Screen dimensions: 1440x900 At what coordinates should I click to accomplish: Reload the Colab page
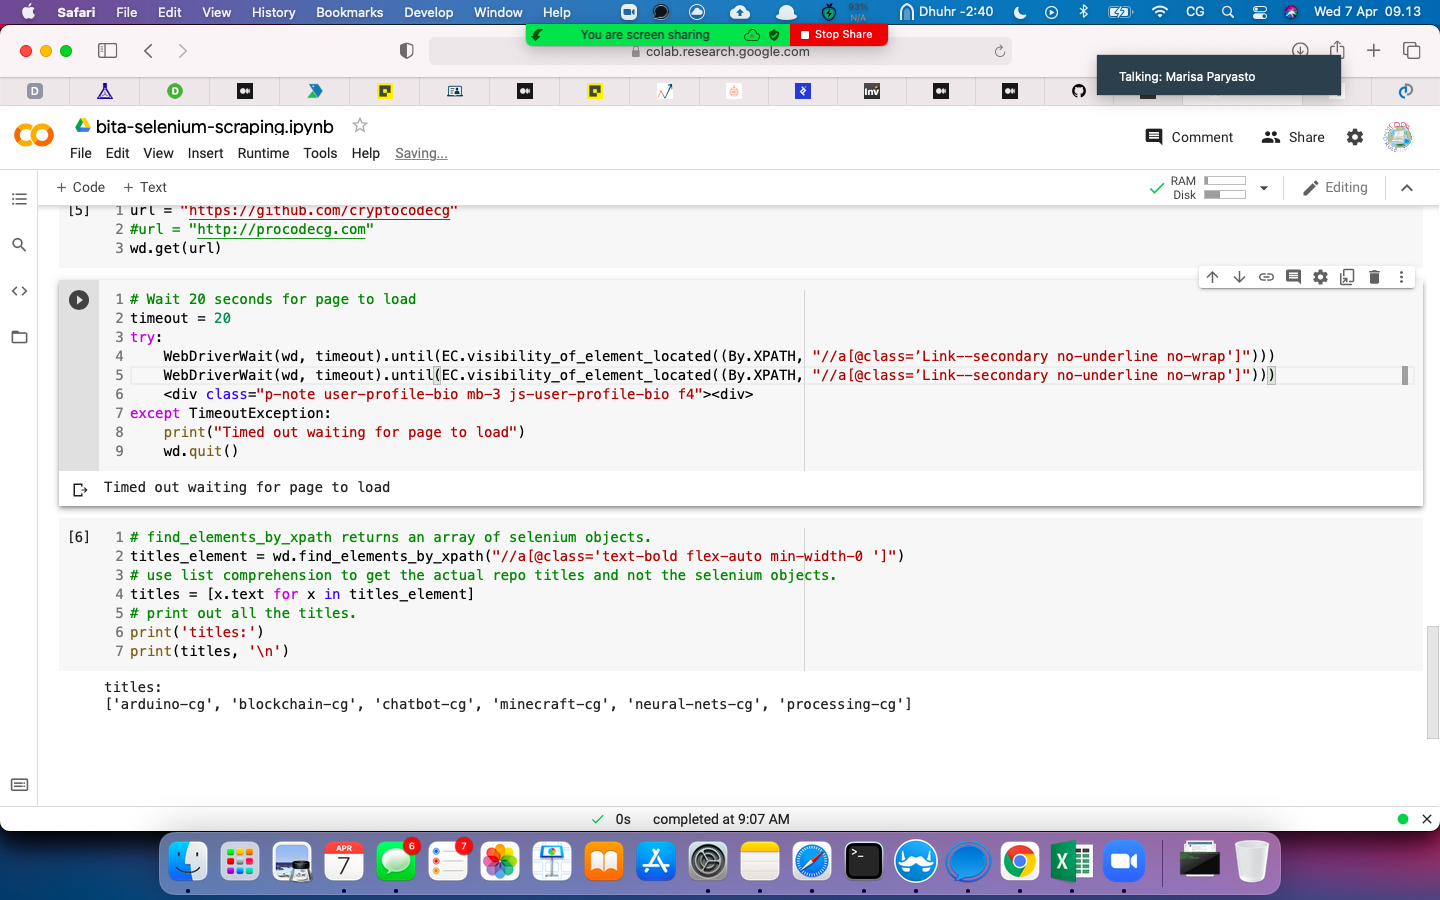point(999,51)
